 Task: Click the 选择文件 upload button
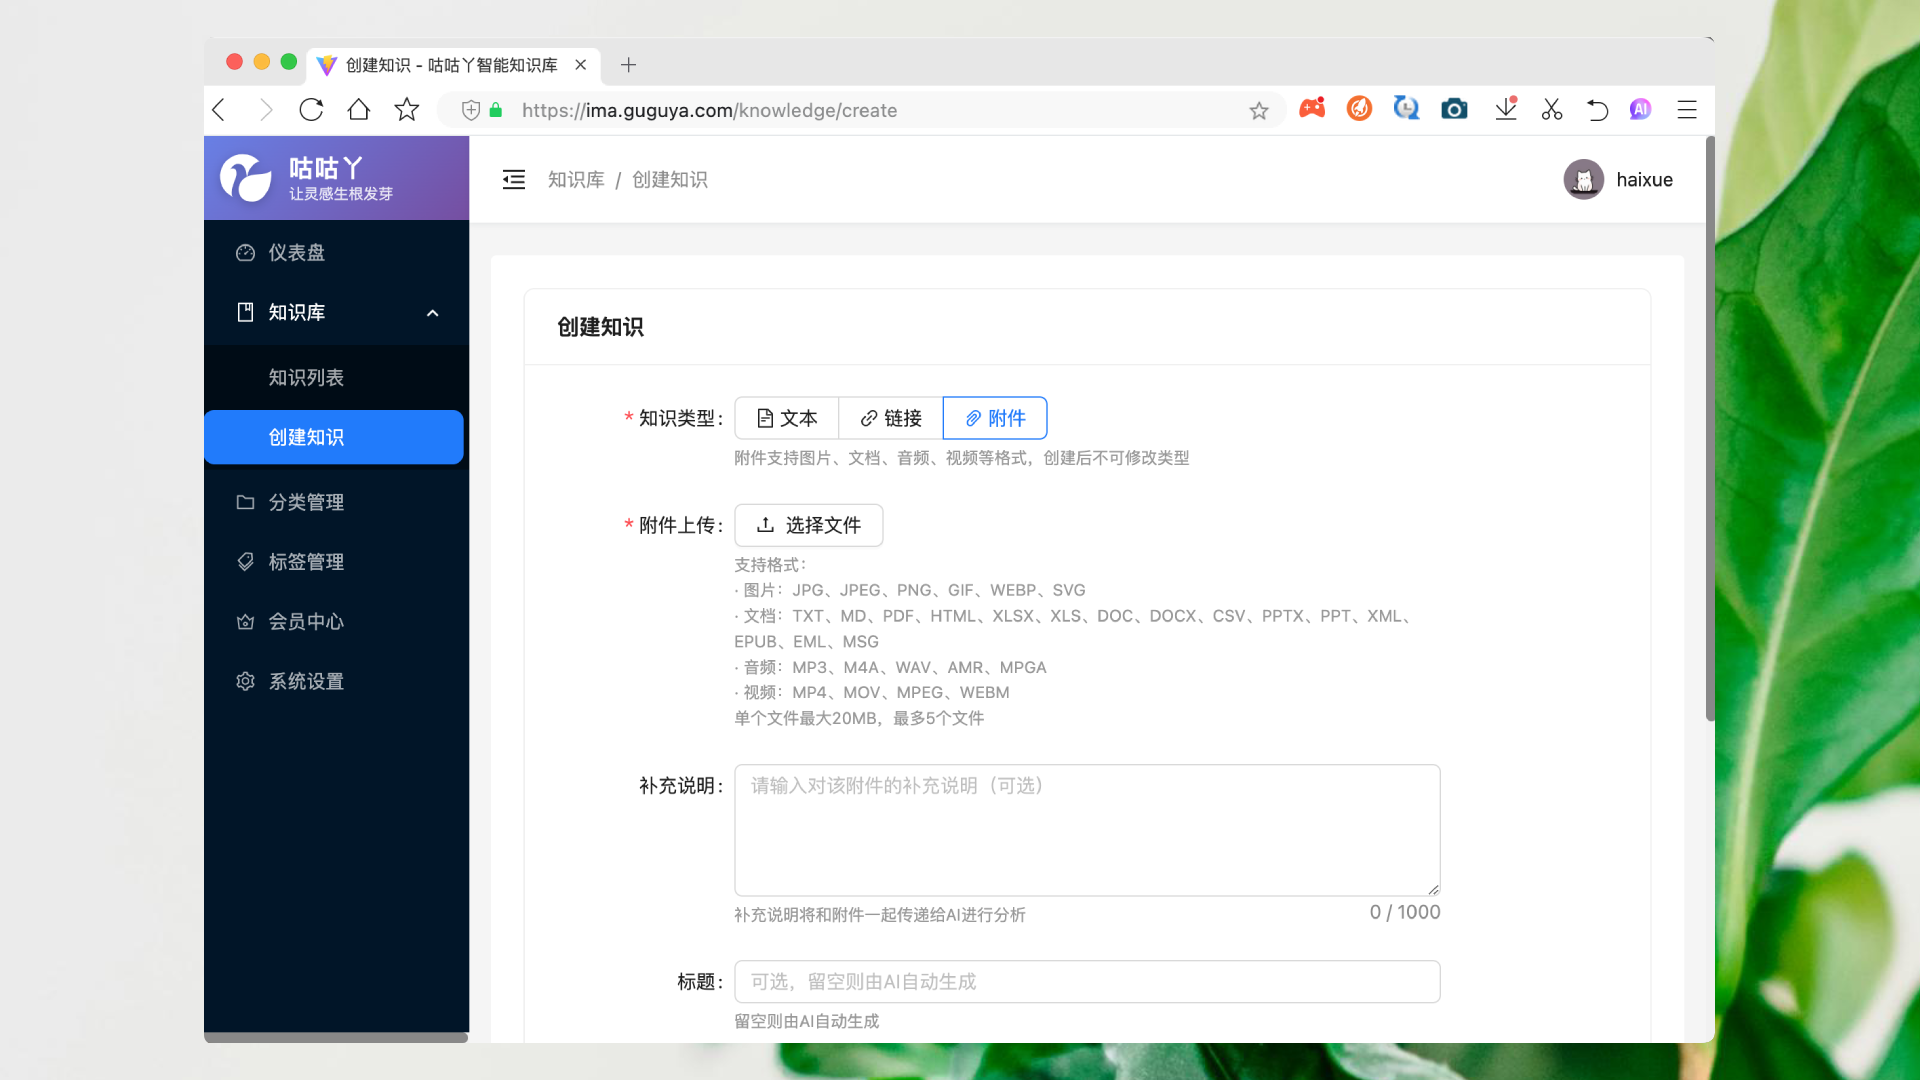(x=808, y=525)
